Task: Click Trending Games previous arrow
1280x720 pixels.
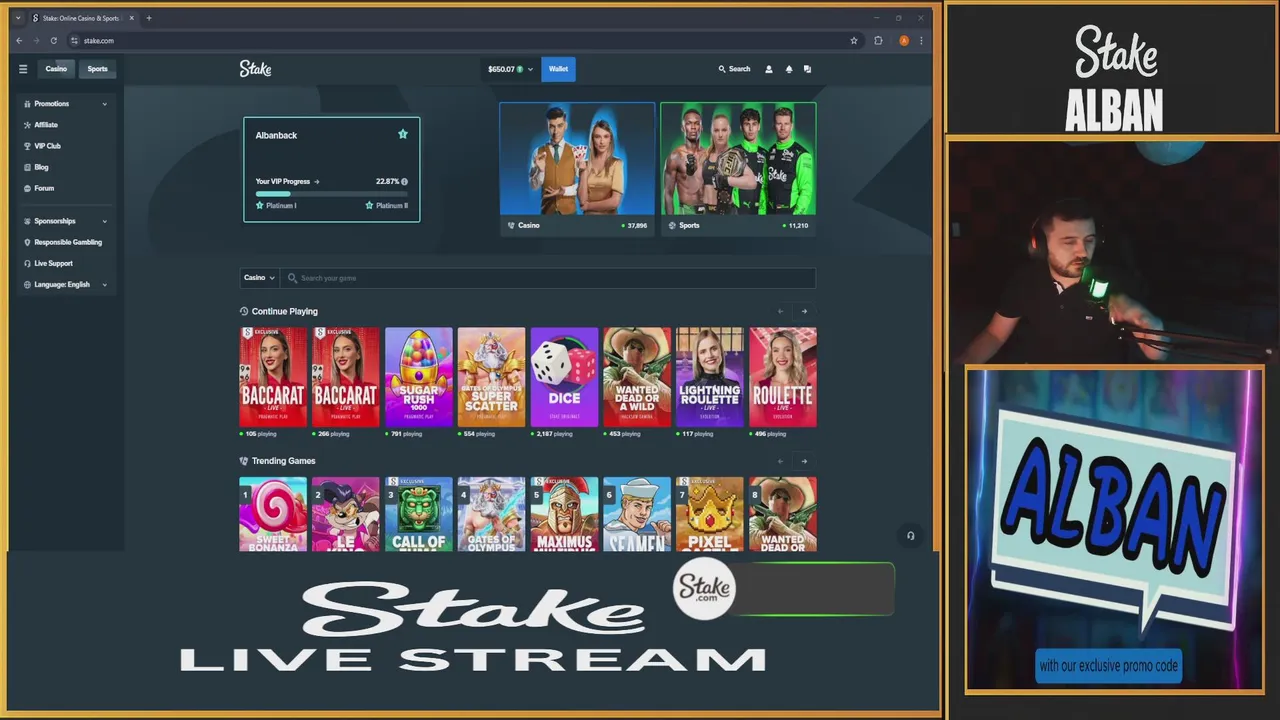Action: click(781, 461)
